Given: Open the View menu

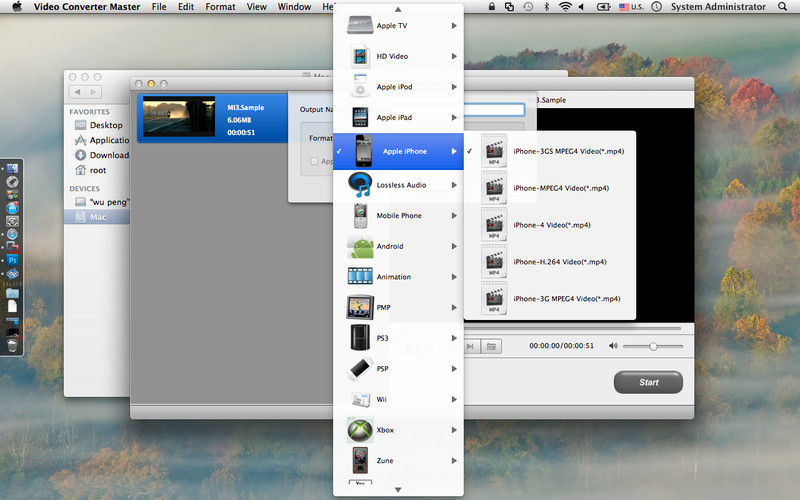Looking at the screenshot, I should (x=257, y=7).
